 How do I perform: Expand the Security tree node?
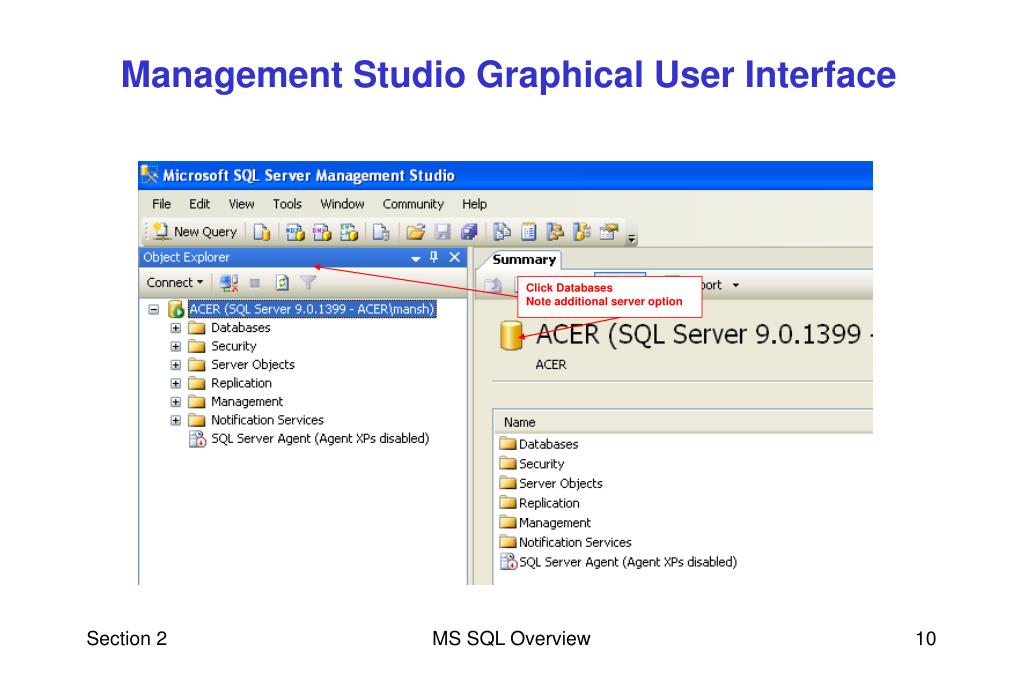coord(176,347)
